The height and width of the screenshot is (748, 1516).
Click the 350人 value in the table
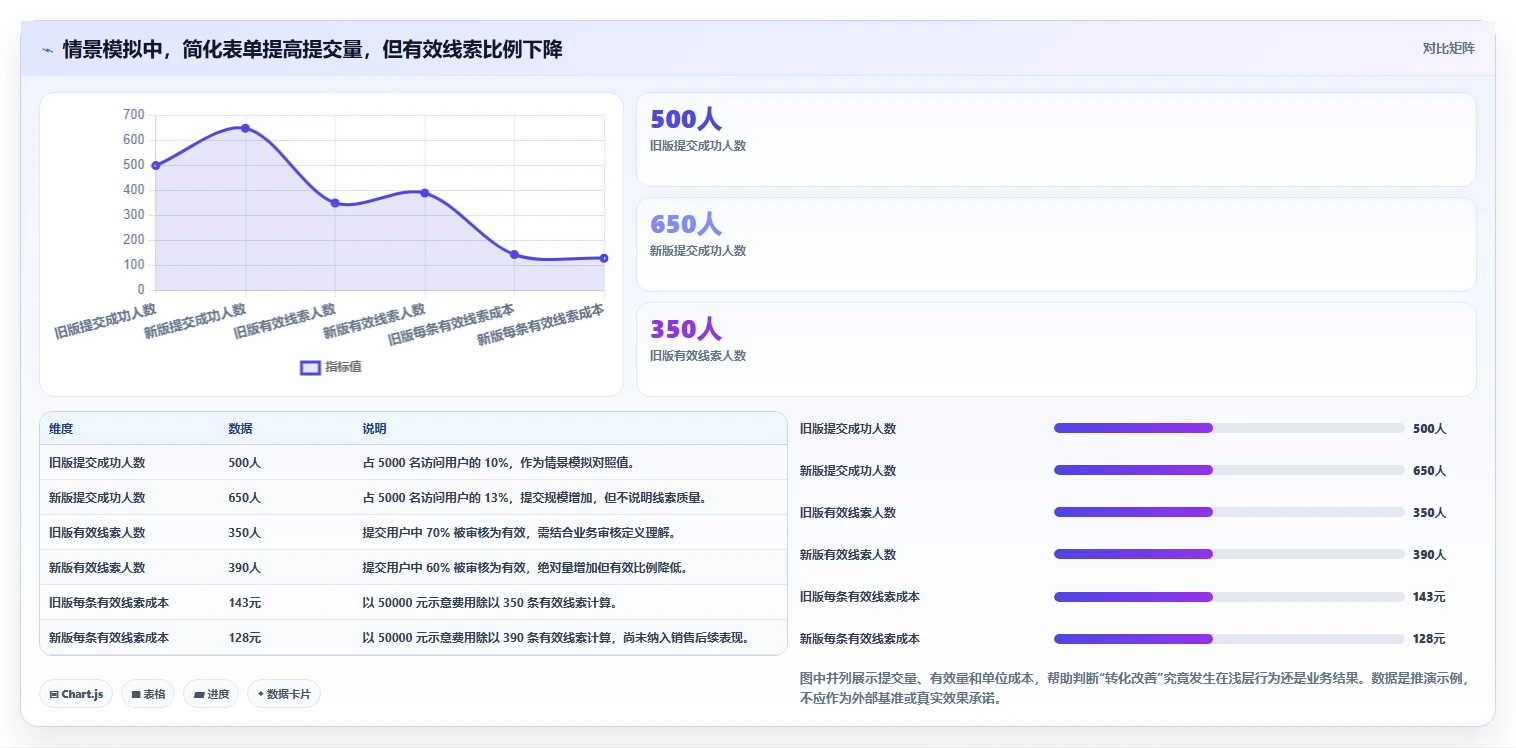244,533
